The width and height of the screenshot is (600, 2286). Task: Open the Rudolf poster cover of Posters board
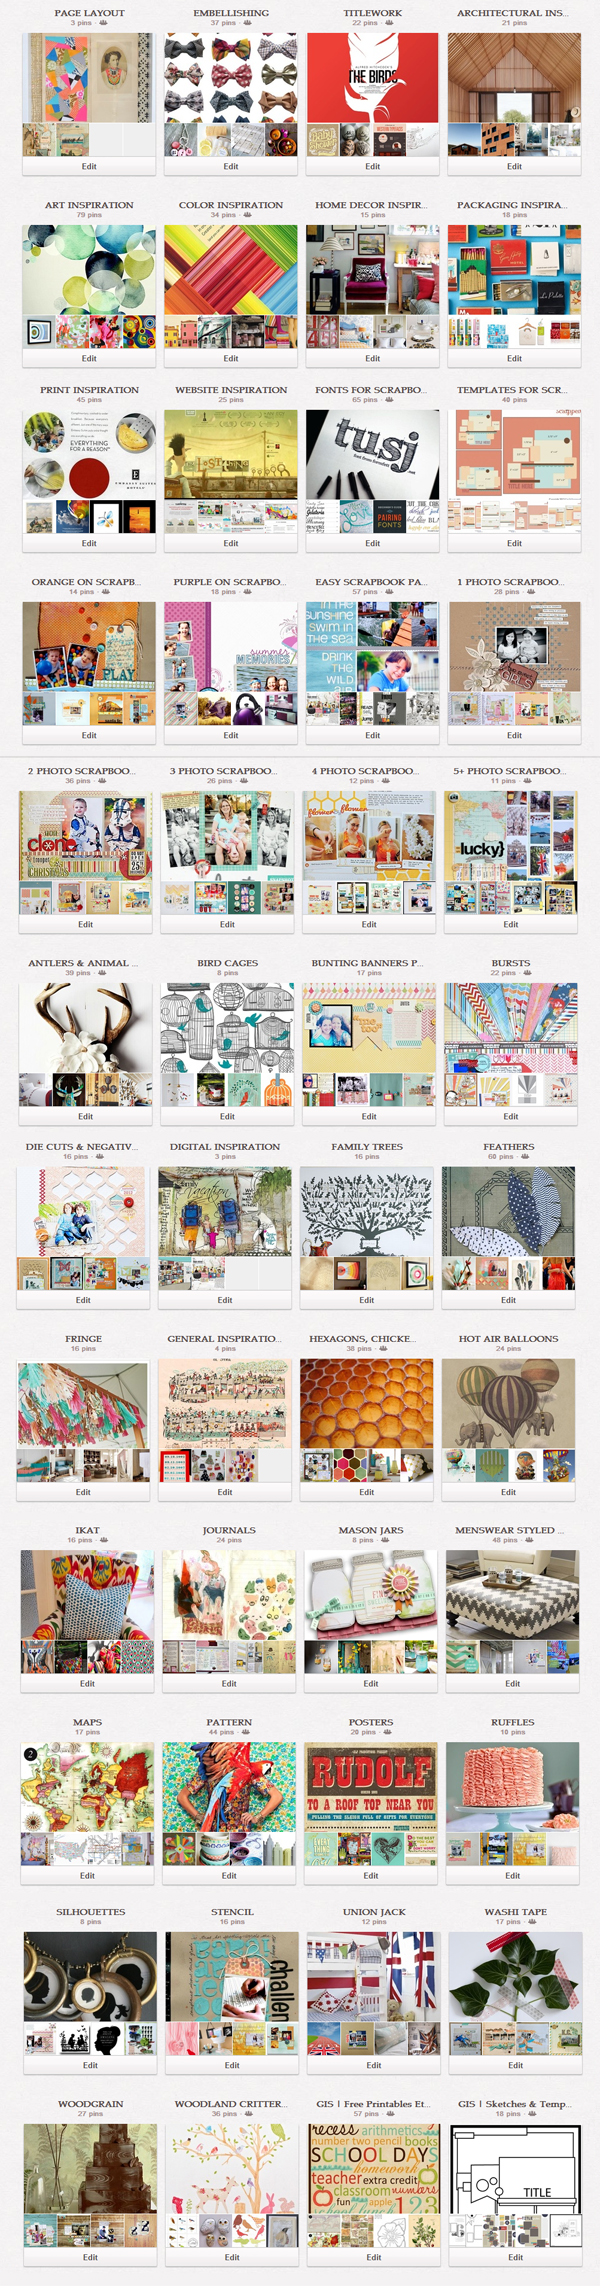coord(371,1787)
